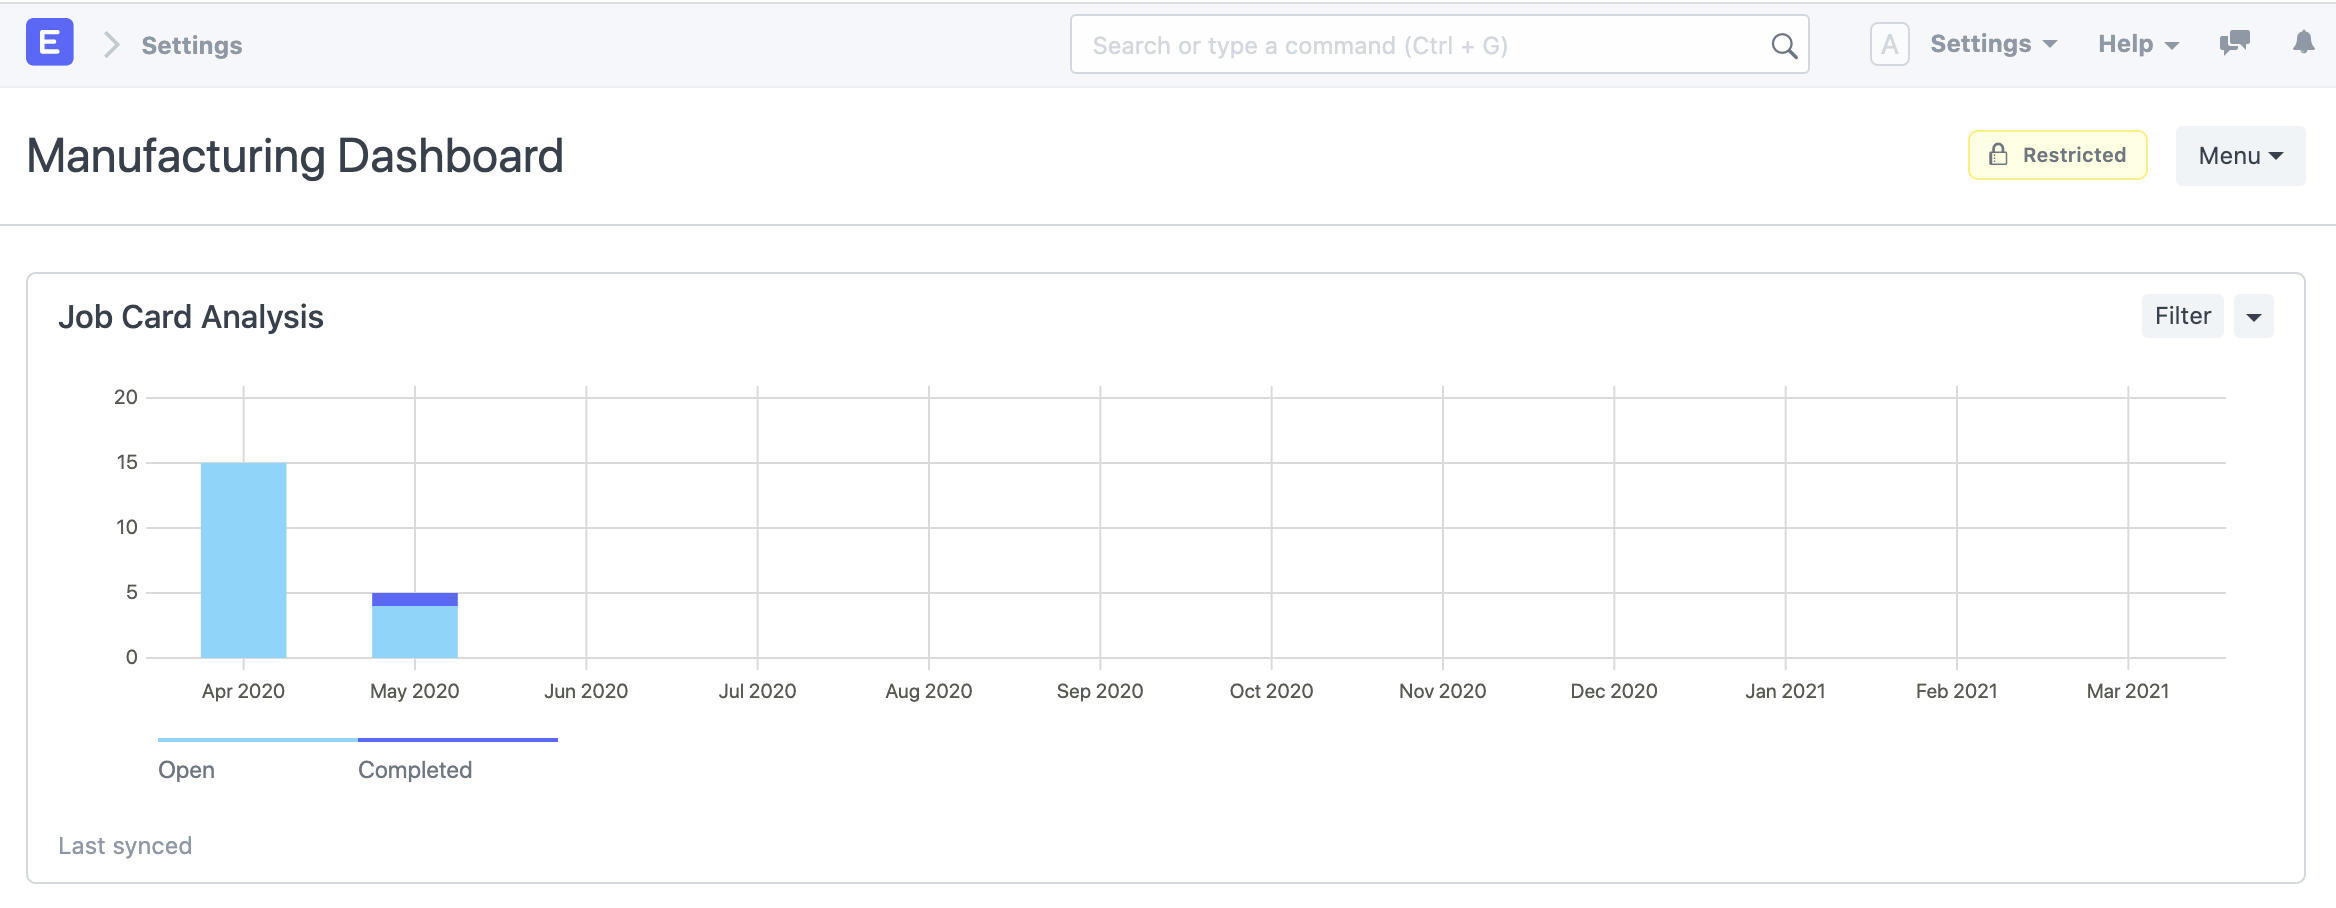Click the Restricted lock badge
The image size is (2336, 908).
(2057, 155)
